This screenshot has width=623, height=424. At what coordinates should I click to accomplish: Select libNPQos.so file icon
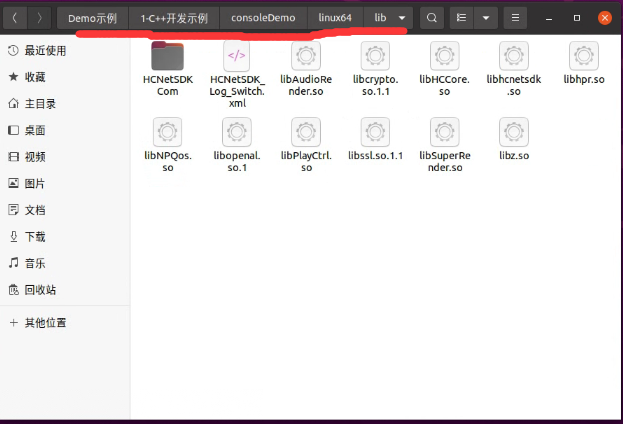(167, 132)
